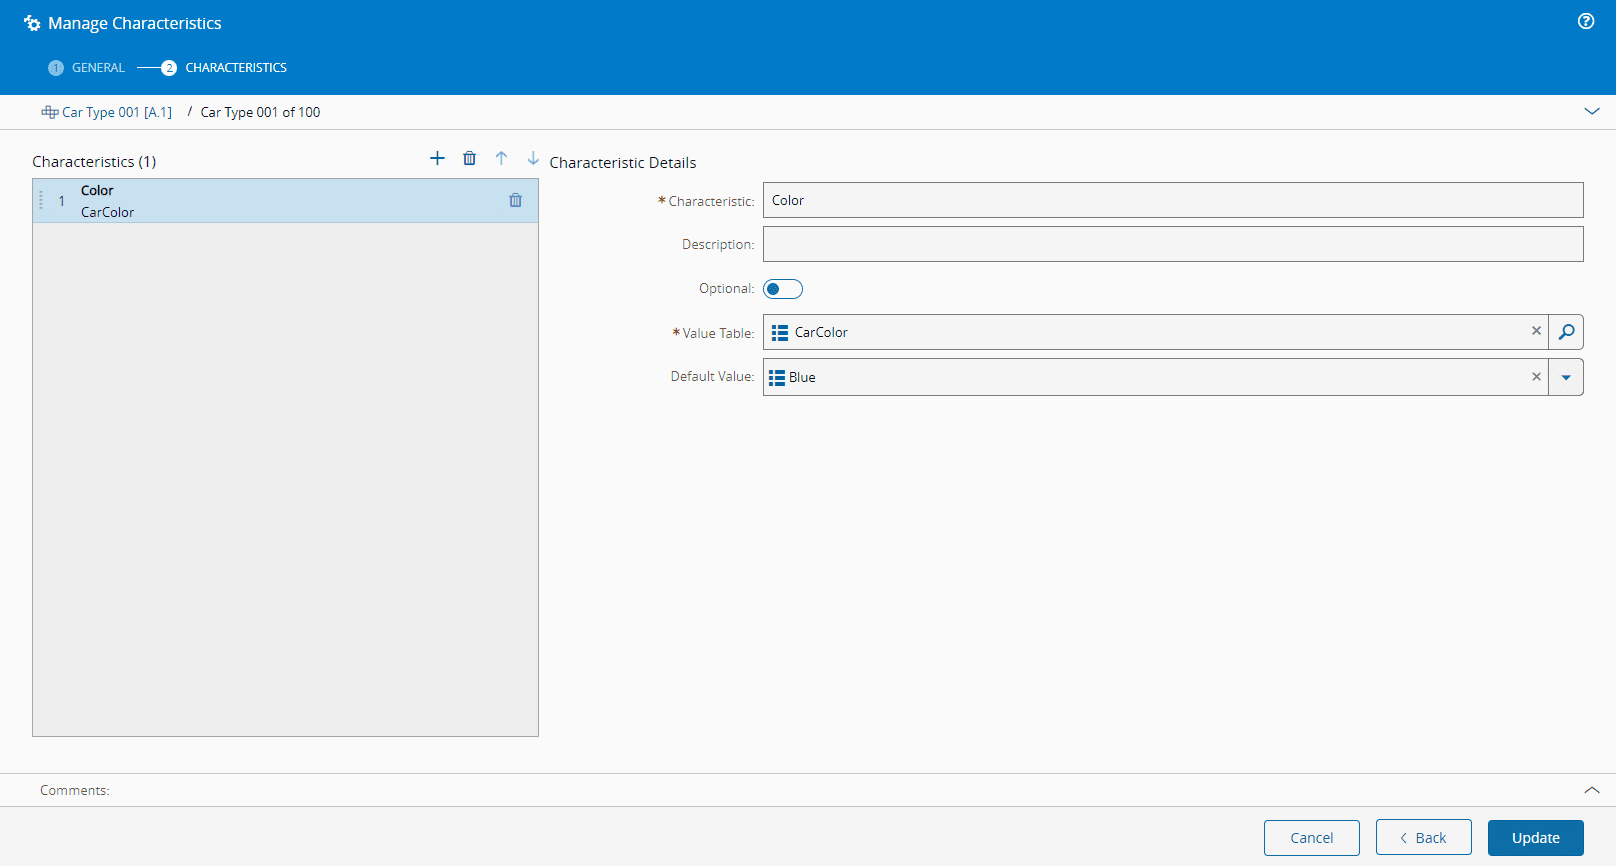This screenshot has height=866, width=1616.
Task: Clear the Blue default value
Action: tap(1536, 377)
